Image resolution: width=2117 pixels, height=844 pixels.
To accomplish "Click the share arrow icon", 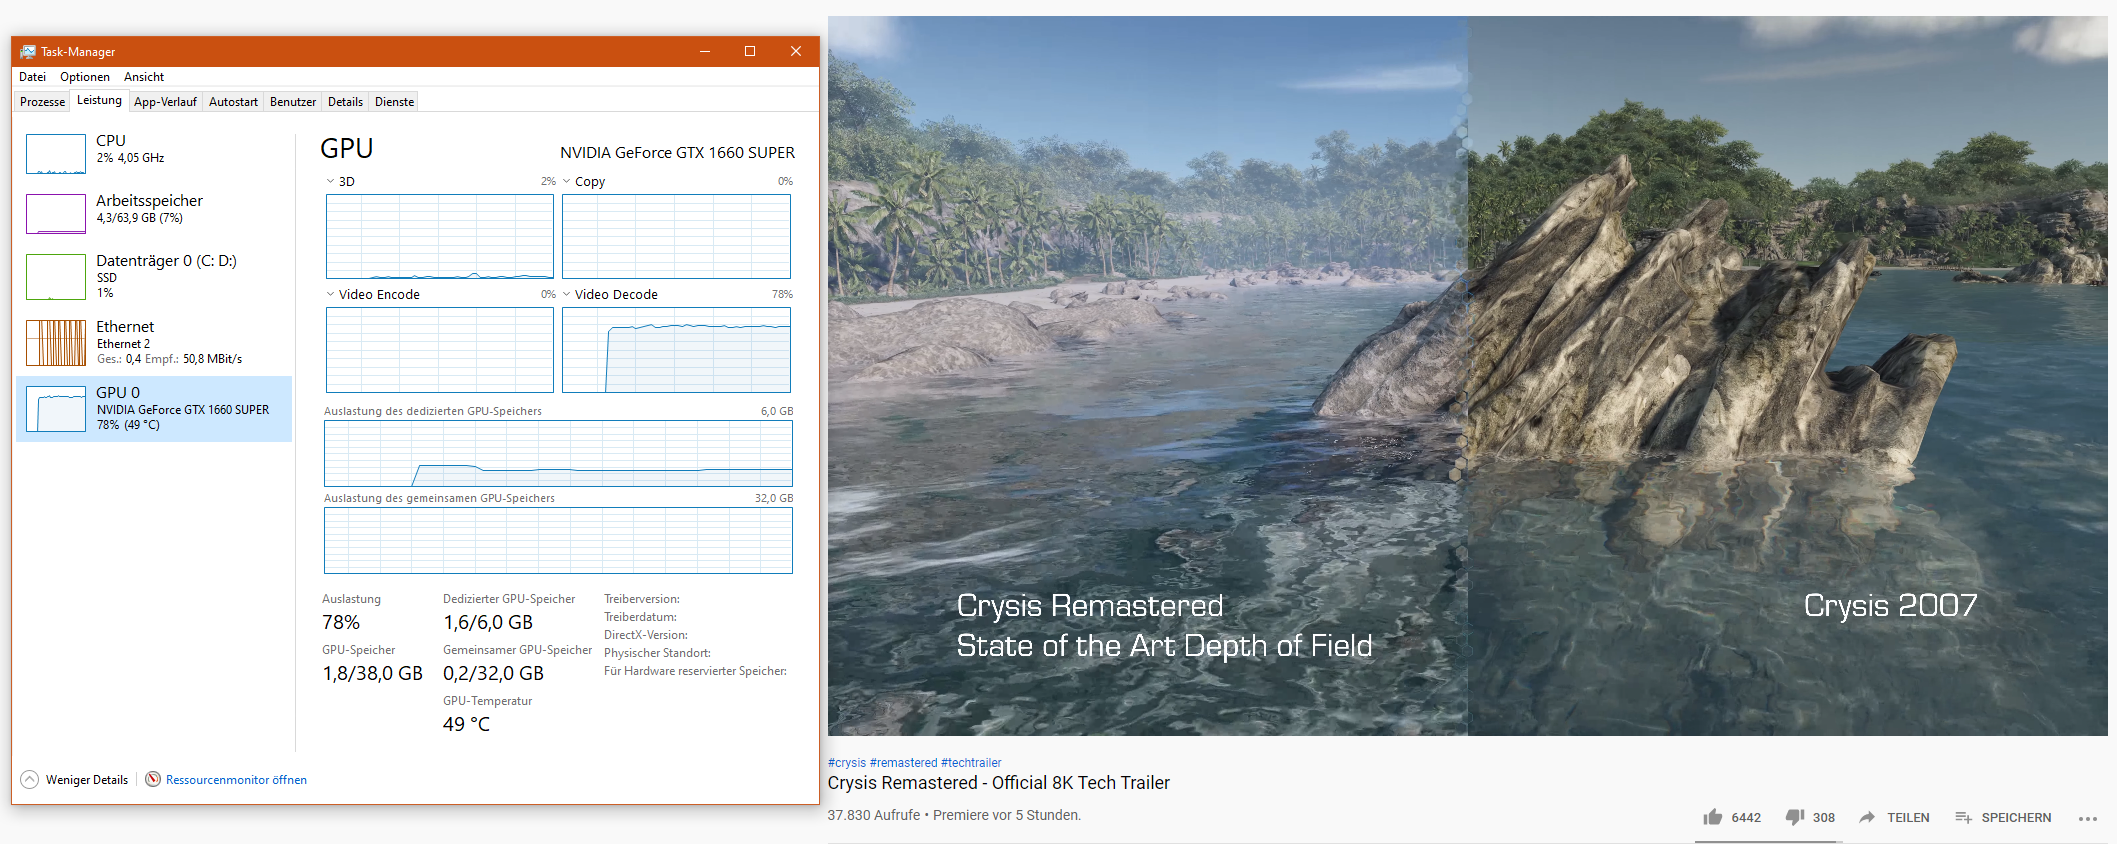I will [x=1867, y=817].
